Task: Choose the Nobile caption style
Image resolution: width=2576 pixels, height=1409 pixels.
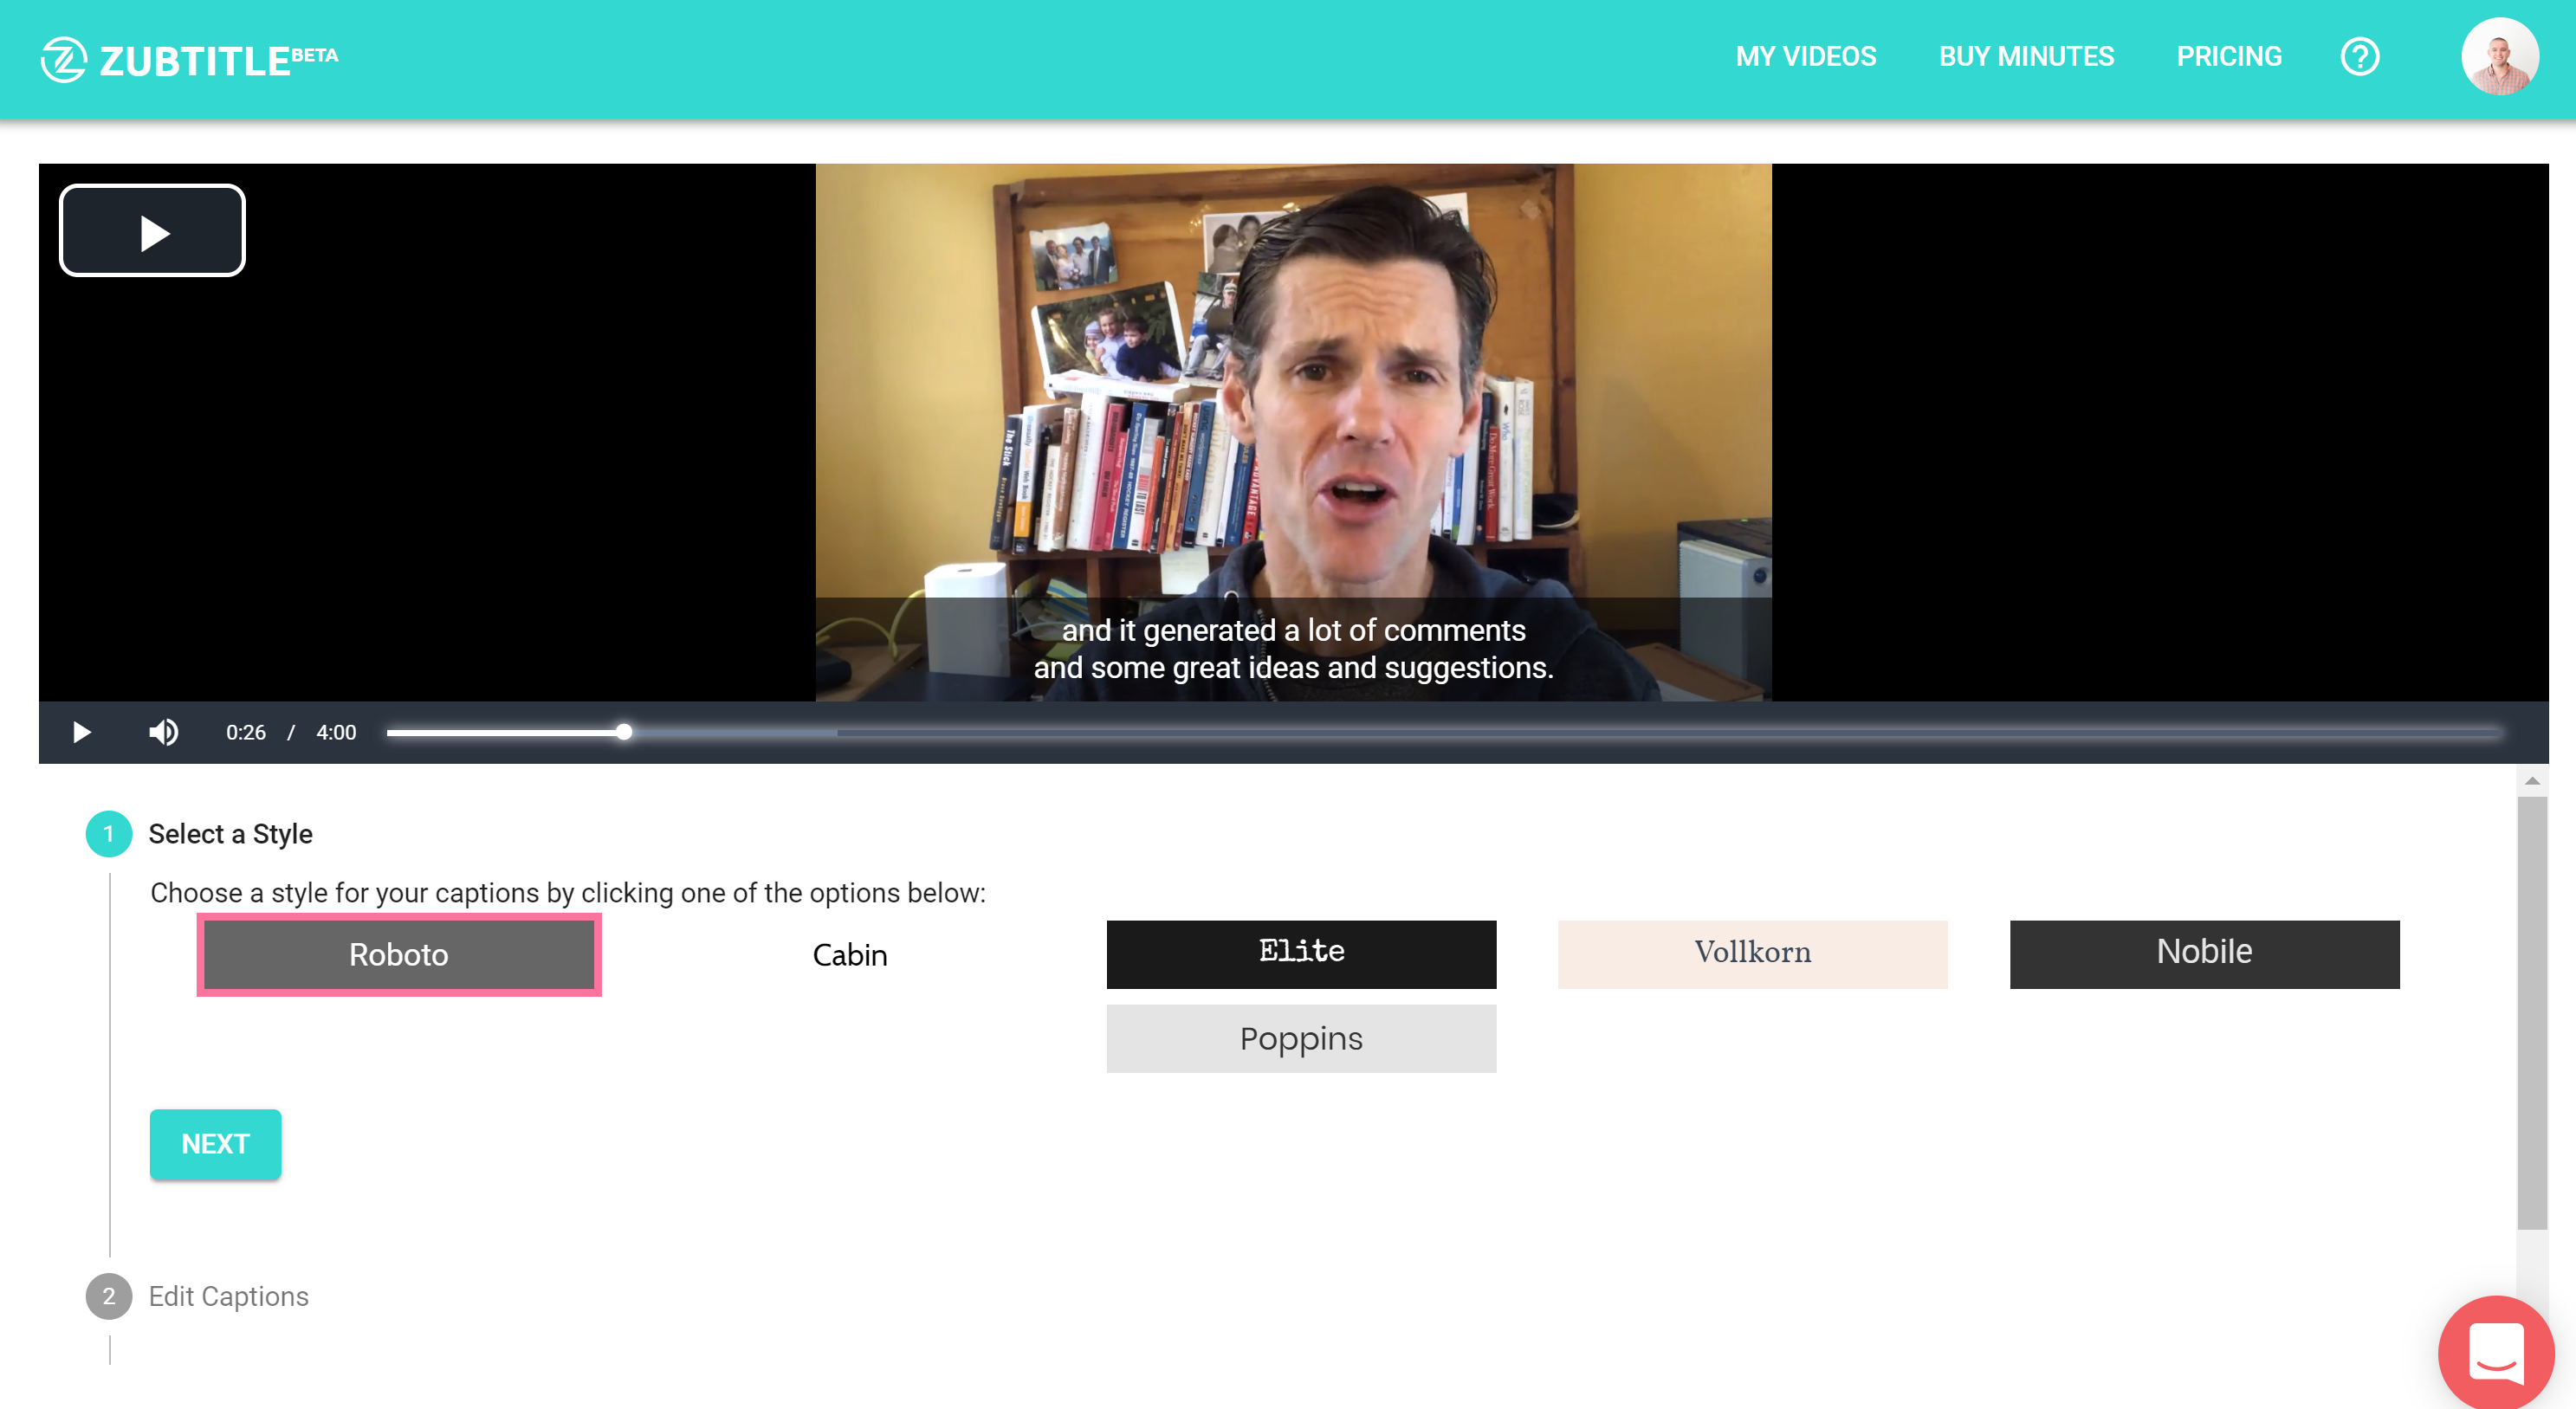Action: coord(2204,953)
